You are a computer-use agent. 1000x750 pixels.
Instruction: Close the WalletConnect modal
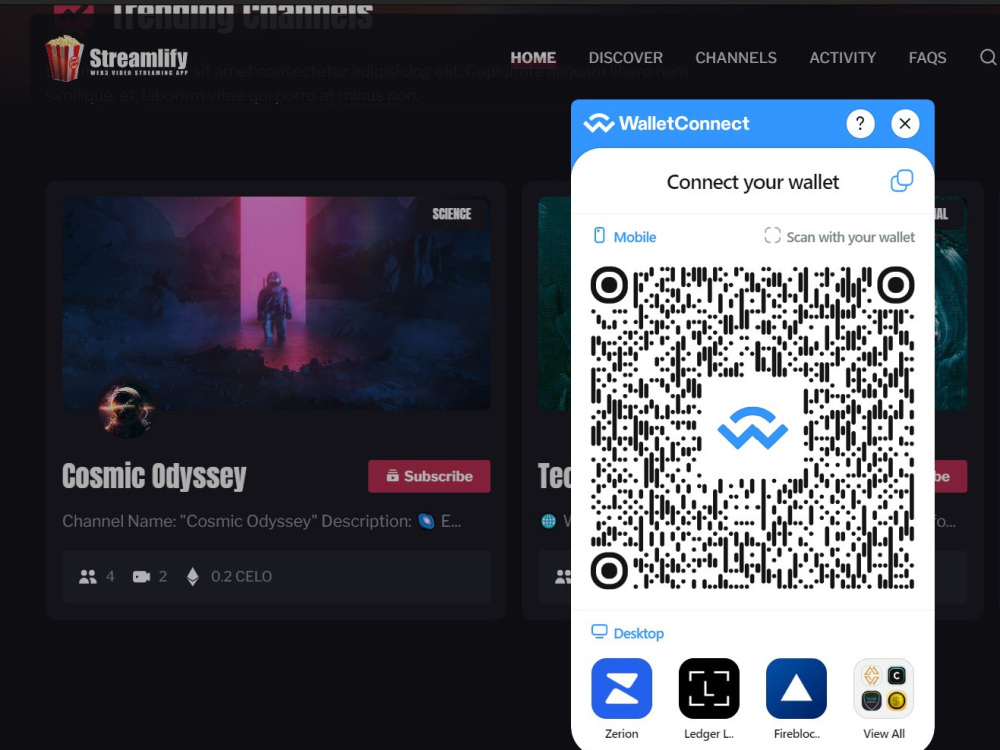point(905,123)
